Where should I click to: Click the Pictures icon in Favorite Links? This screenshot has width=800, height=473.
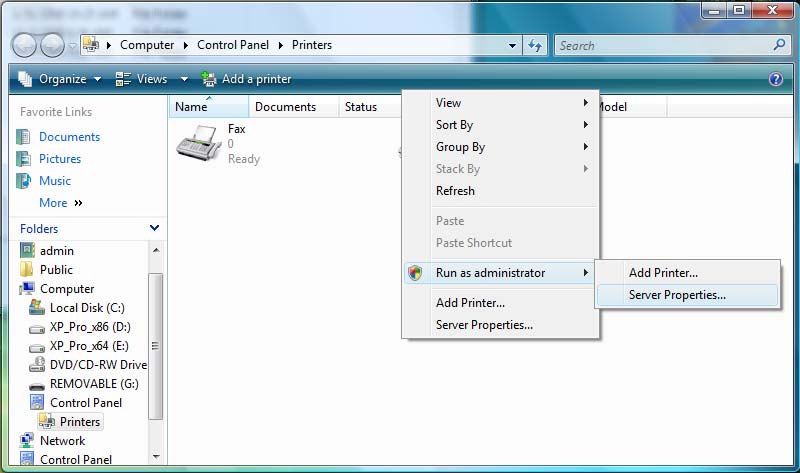pyautogui.click(x=23, y=159)
